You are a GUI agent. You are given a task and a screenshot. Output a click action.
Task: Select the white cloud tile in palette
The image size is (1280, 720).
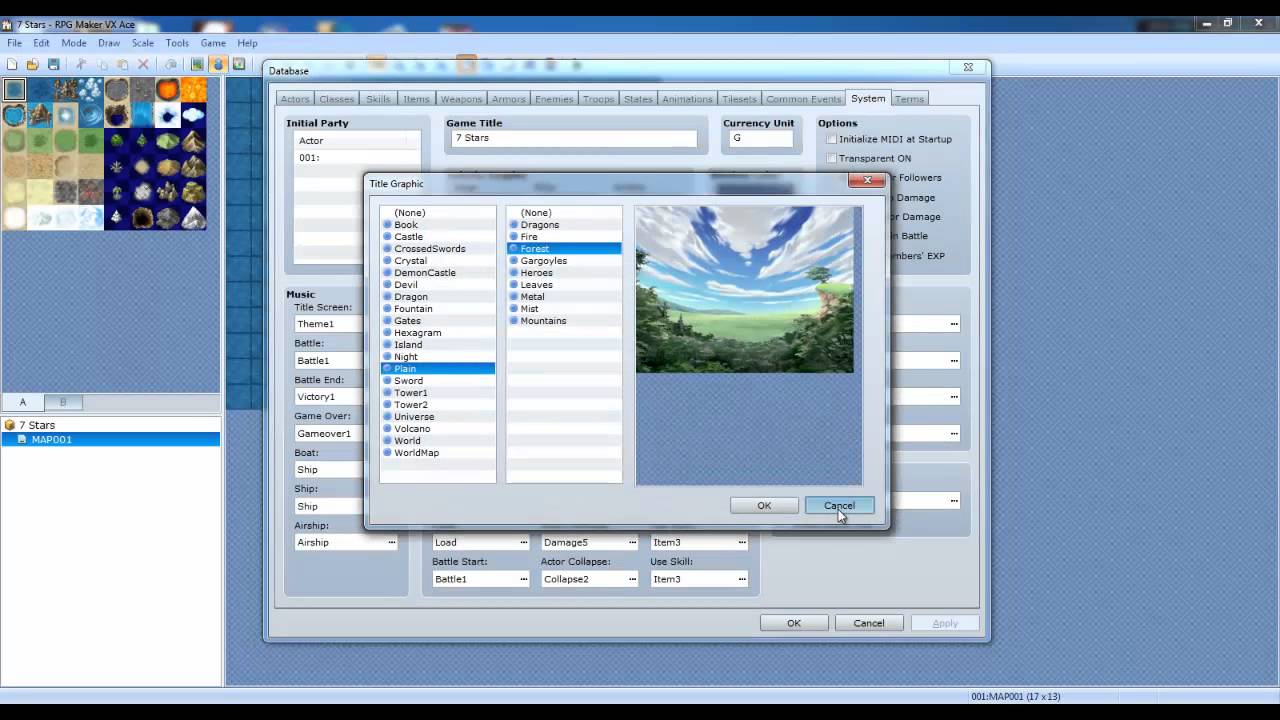194,116
